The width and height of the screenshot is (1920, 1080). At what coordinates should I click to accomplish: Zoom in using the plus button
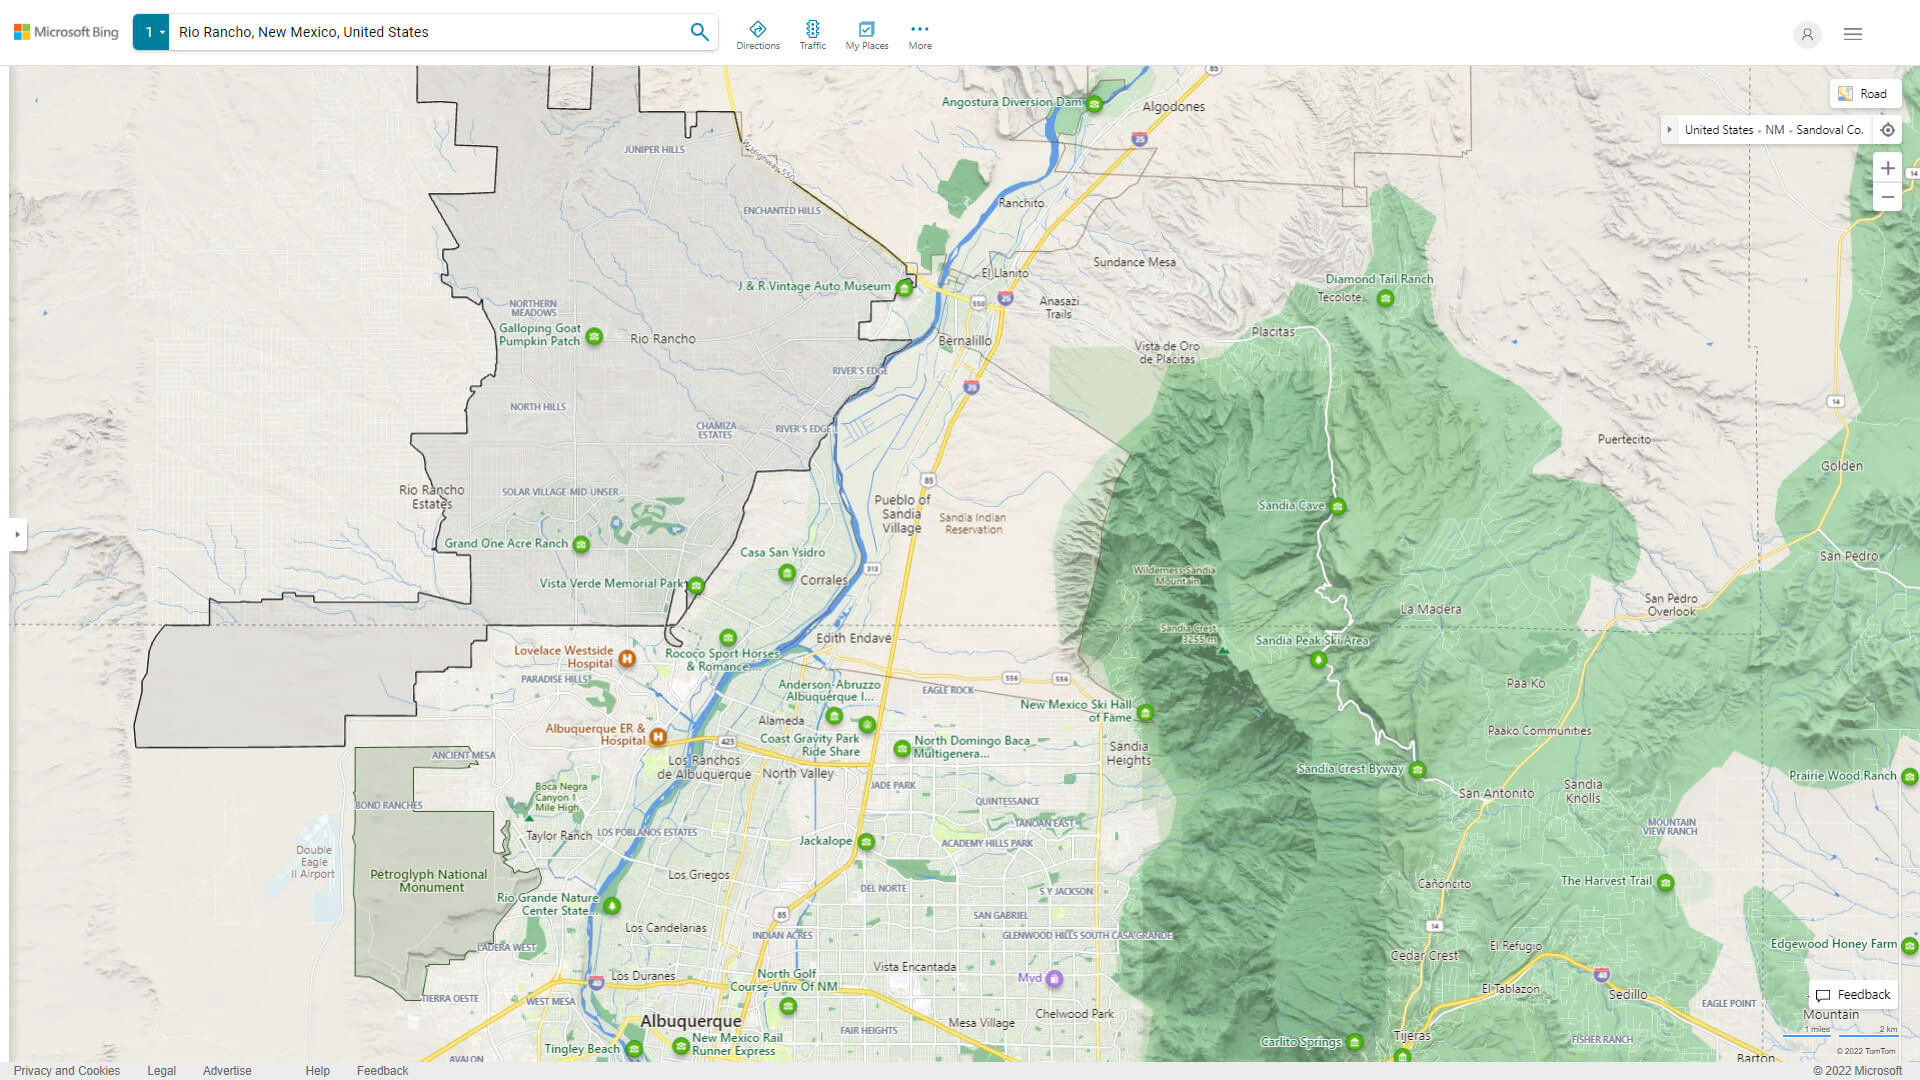(x=1888, y=168)
